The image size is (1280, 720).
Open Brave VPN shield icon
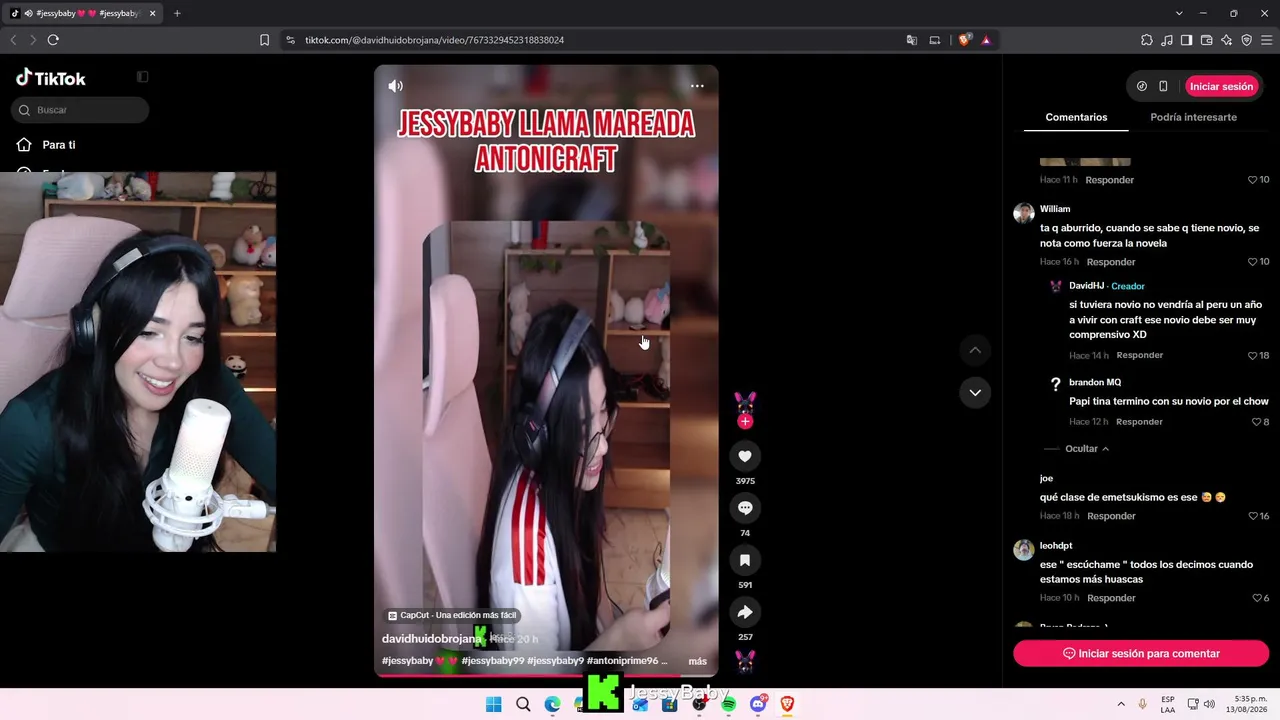[x=1247, y=40]
